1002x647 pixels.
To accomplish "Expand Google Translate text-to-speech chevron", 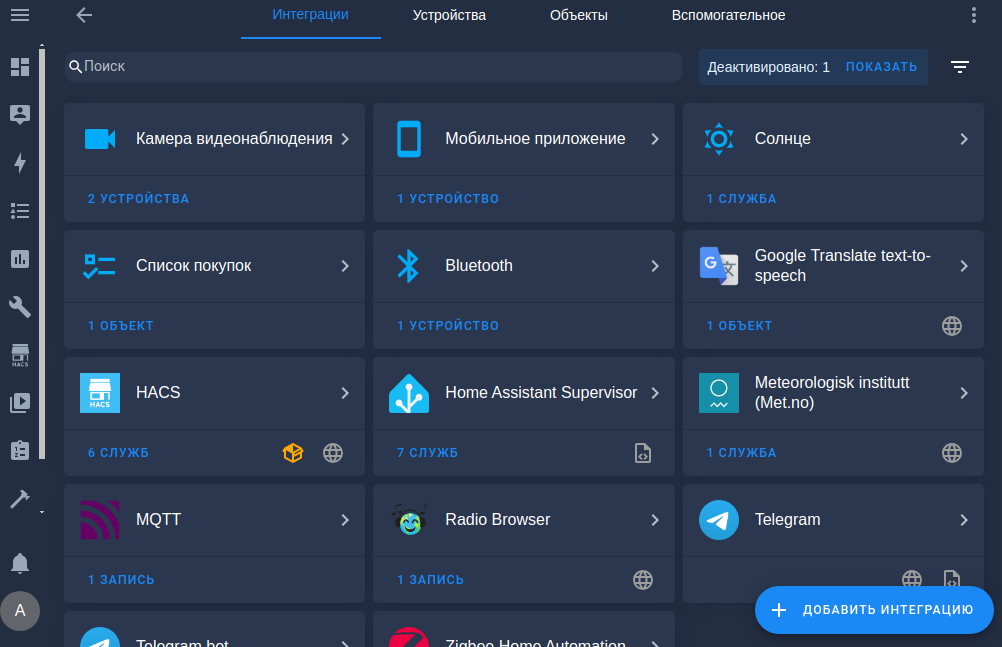I will [964, 266].
